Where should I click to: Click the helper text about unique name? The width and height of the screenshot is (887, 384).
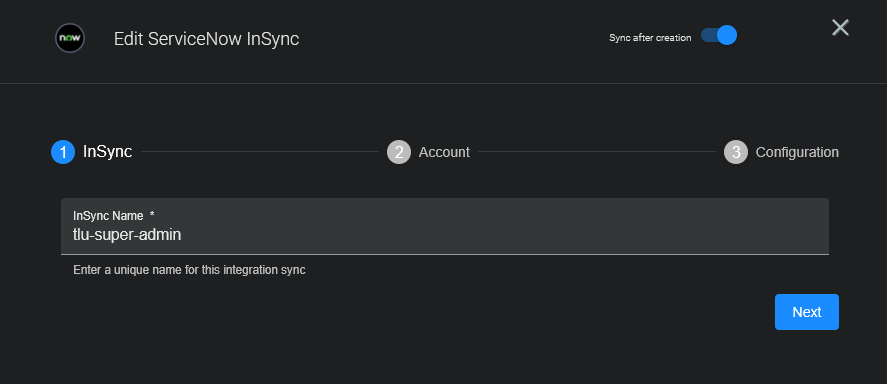(x=189, y=270)
